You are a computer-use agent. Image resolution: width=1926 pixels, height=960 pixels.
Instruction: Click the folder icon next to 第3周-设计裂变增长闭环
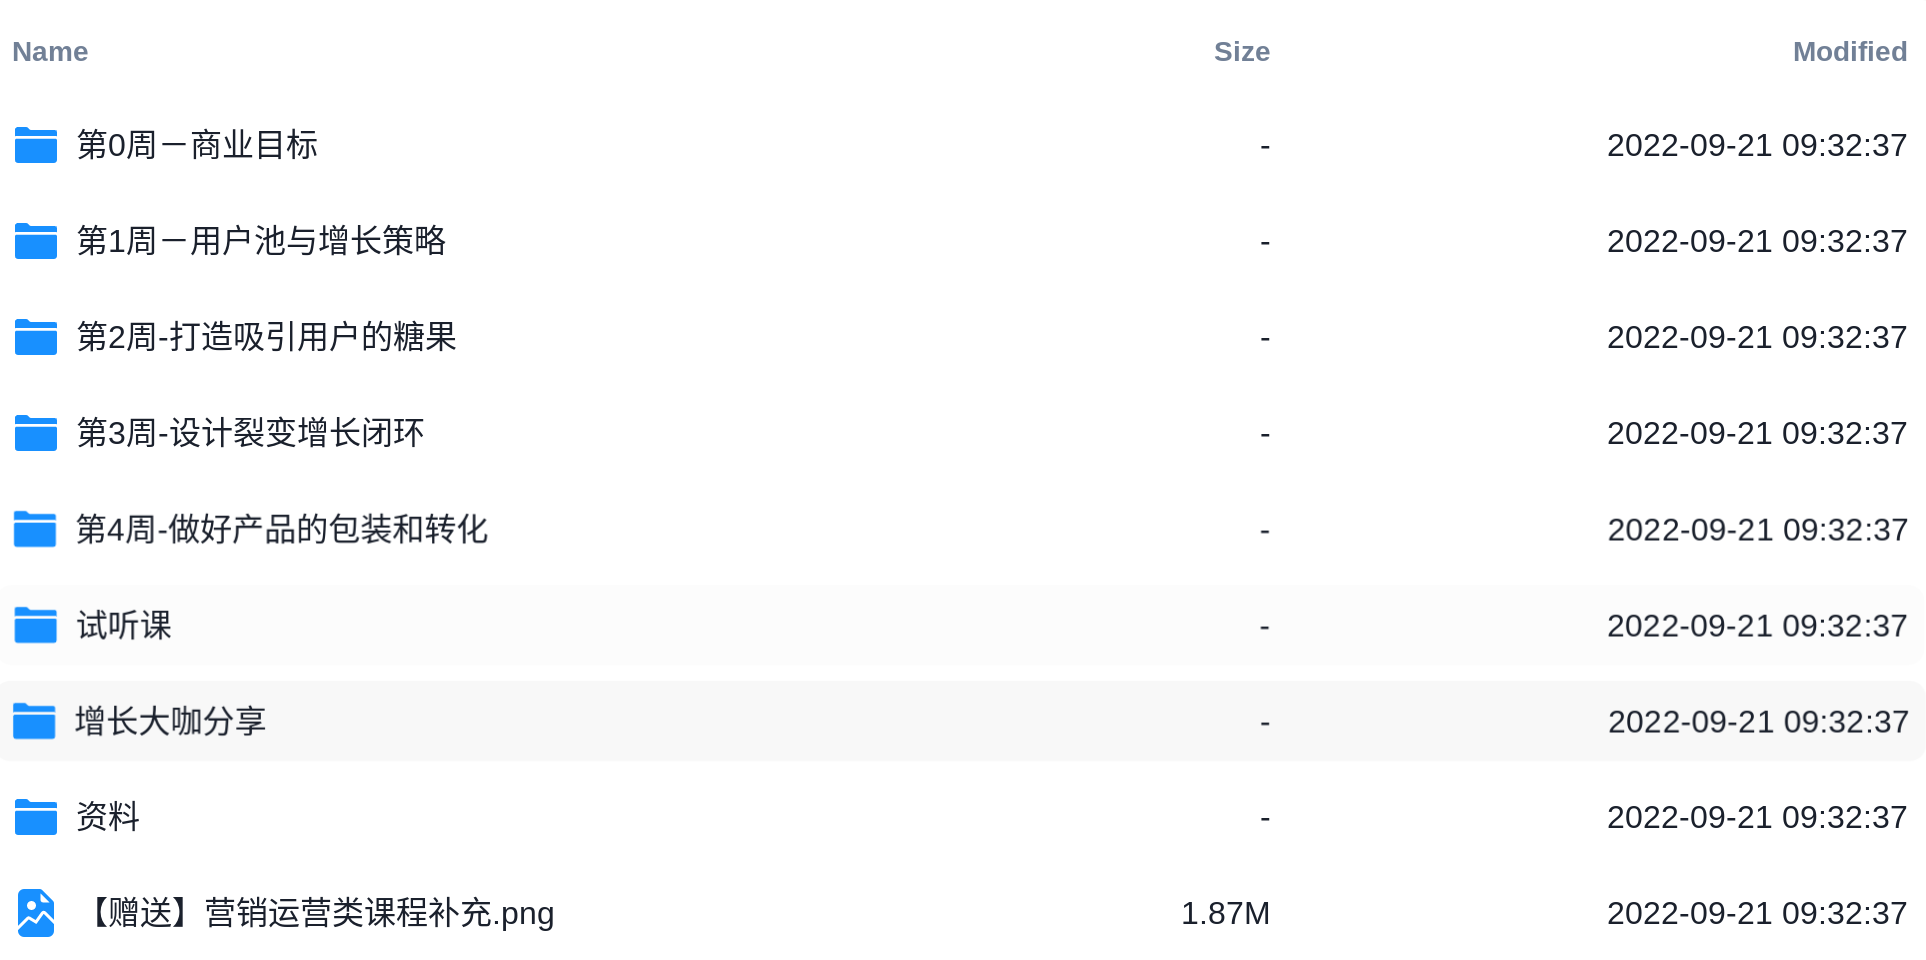click(36, 433)
